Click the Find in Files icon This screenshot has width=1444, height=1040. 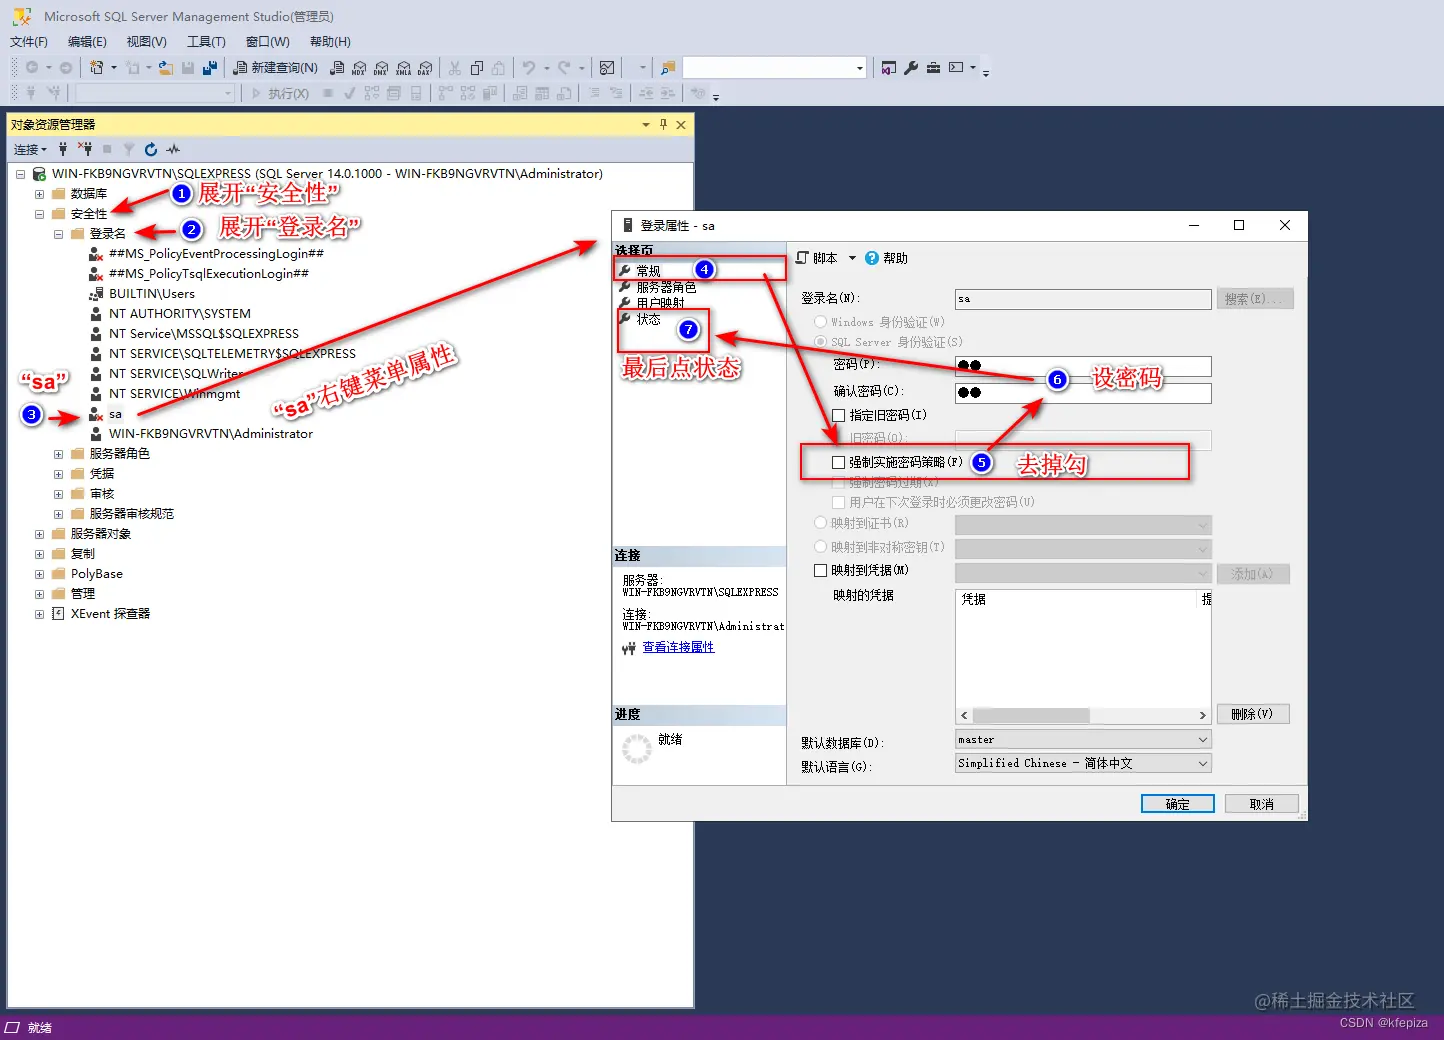click(668, 68)
